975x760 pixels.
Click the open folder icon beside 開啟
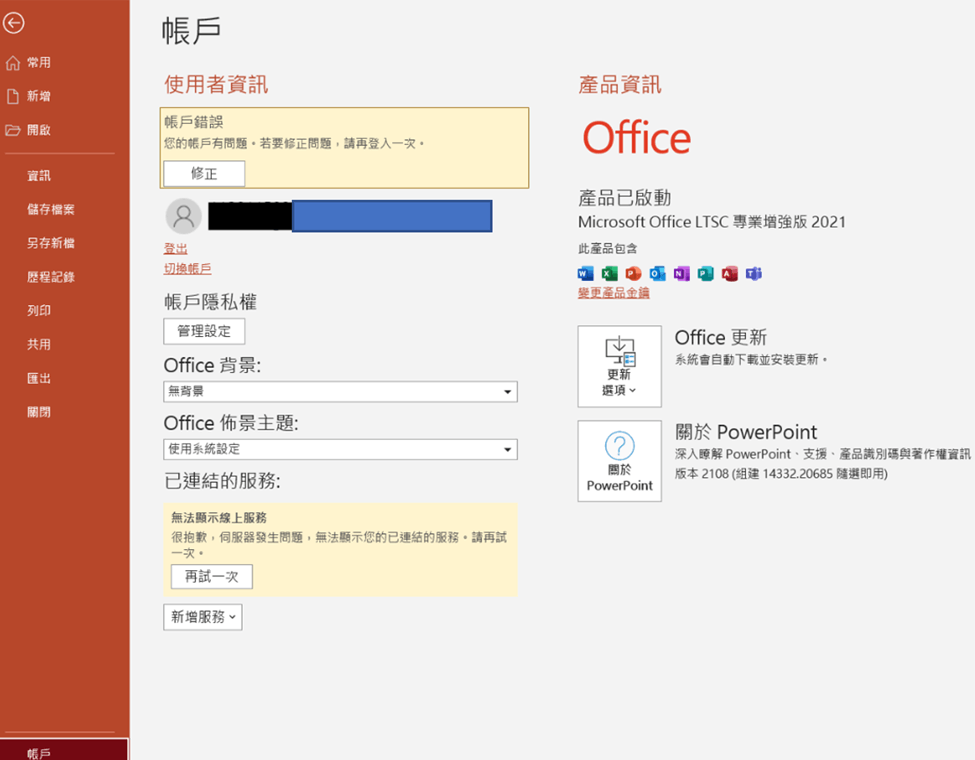pyautogui.click(x=12, y=130)
